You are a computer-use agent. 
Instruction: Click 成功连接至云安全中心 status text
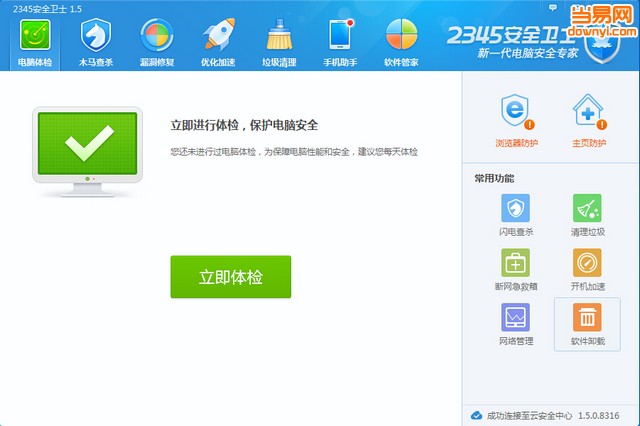pos(529,415)
